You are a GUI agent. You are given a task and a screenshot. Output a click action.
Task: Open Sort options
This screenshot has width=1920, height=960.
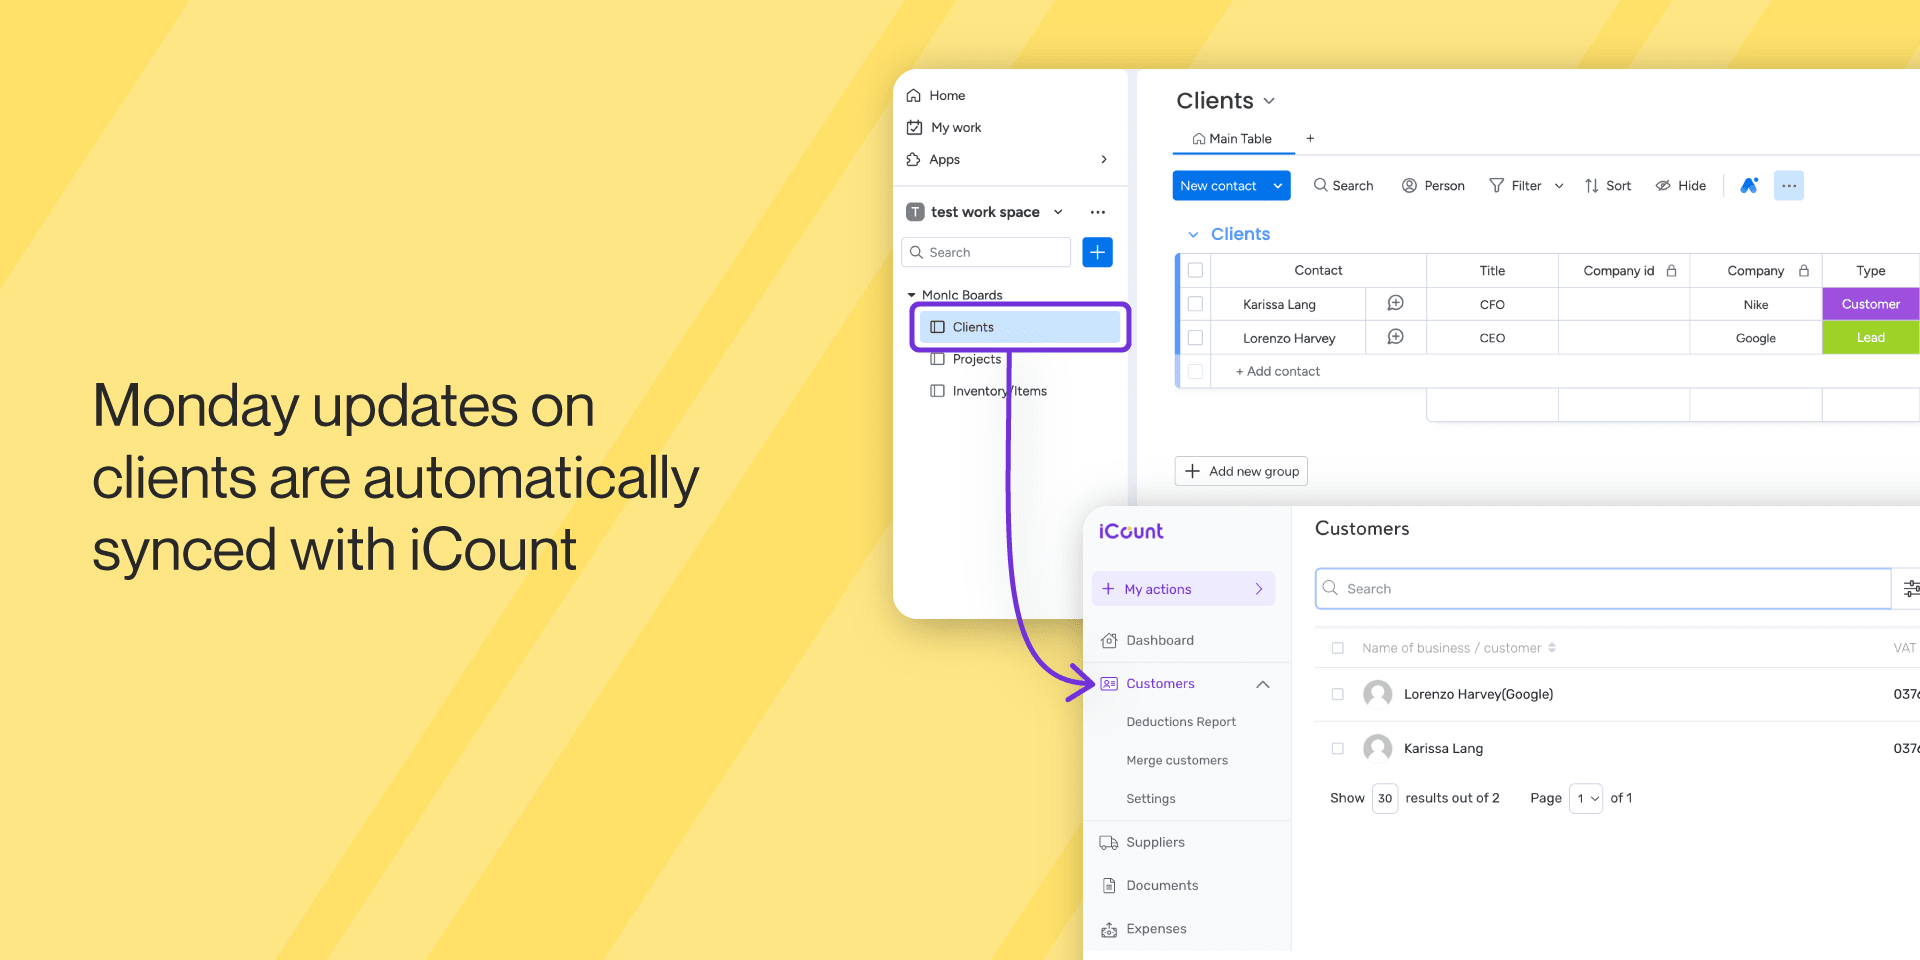[x=1608, y=186]
